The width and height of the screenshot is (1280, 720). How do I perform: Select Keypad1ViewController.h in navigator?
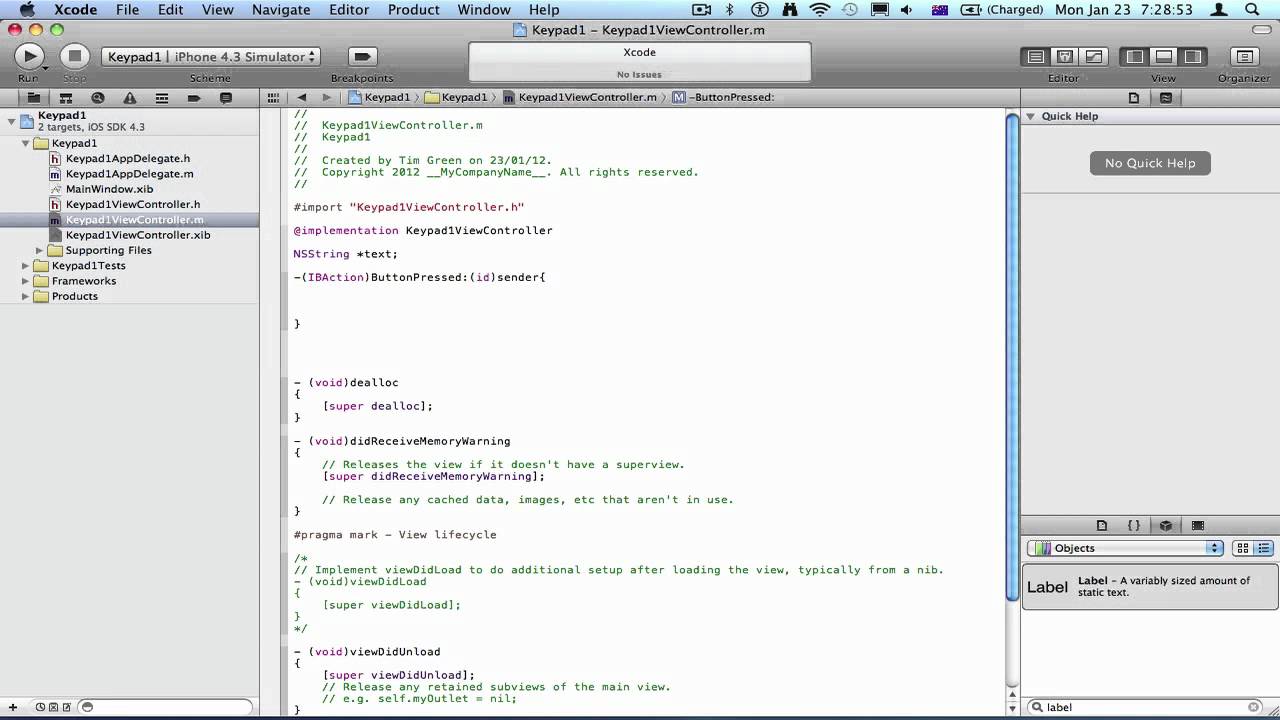(x=133, y=204)
